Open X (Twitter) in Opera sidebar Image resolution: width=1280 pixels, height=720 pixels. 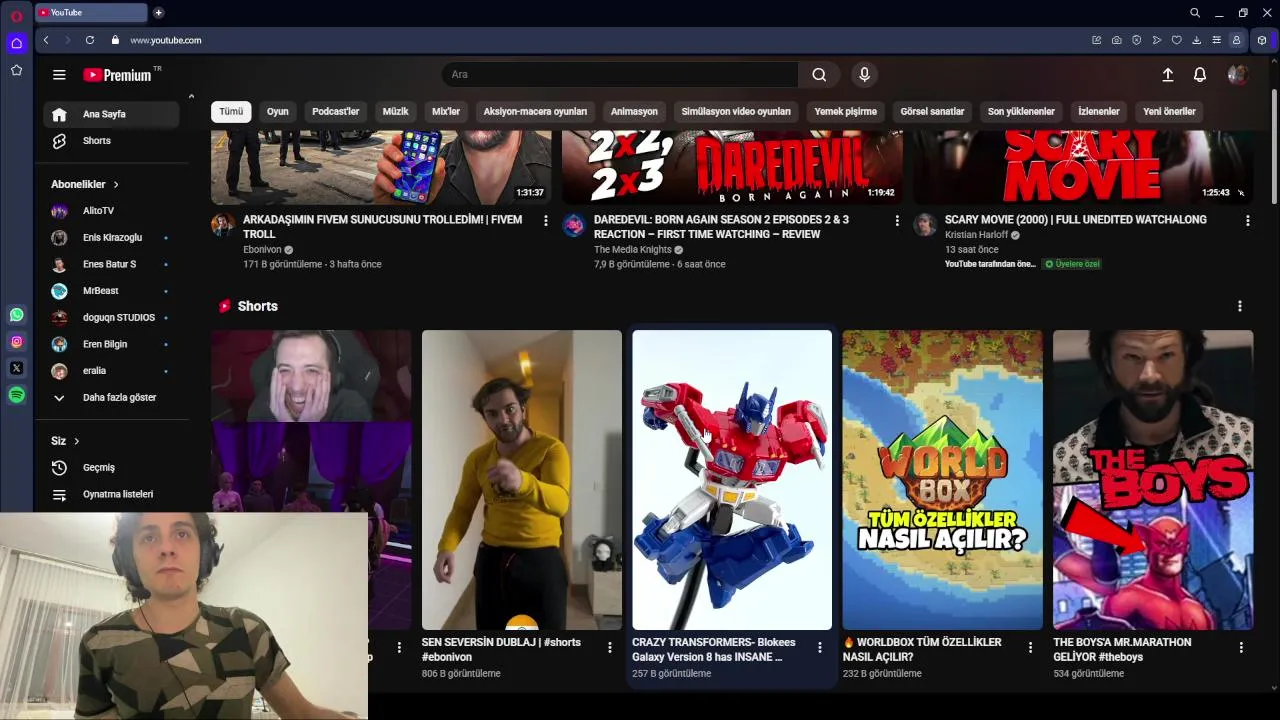click(x=16, y=368)
